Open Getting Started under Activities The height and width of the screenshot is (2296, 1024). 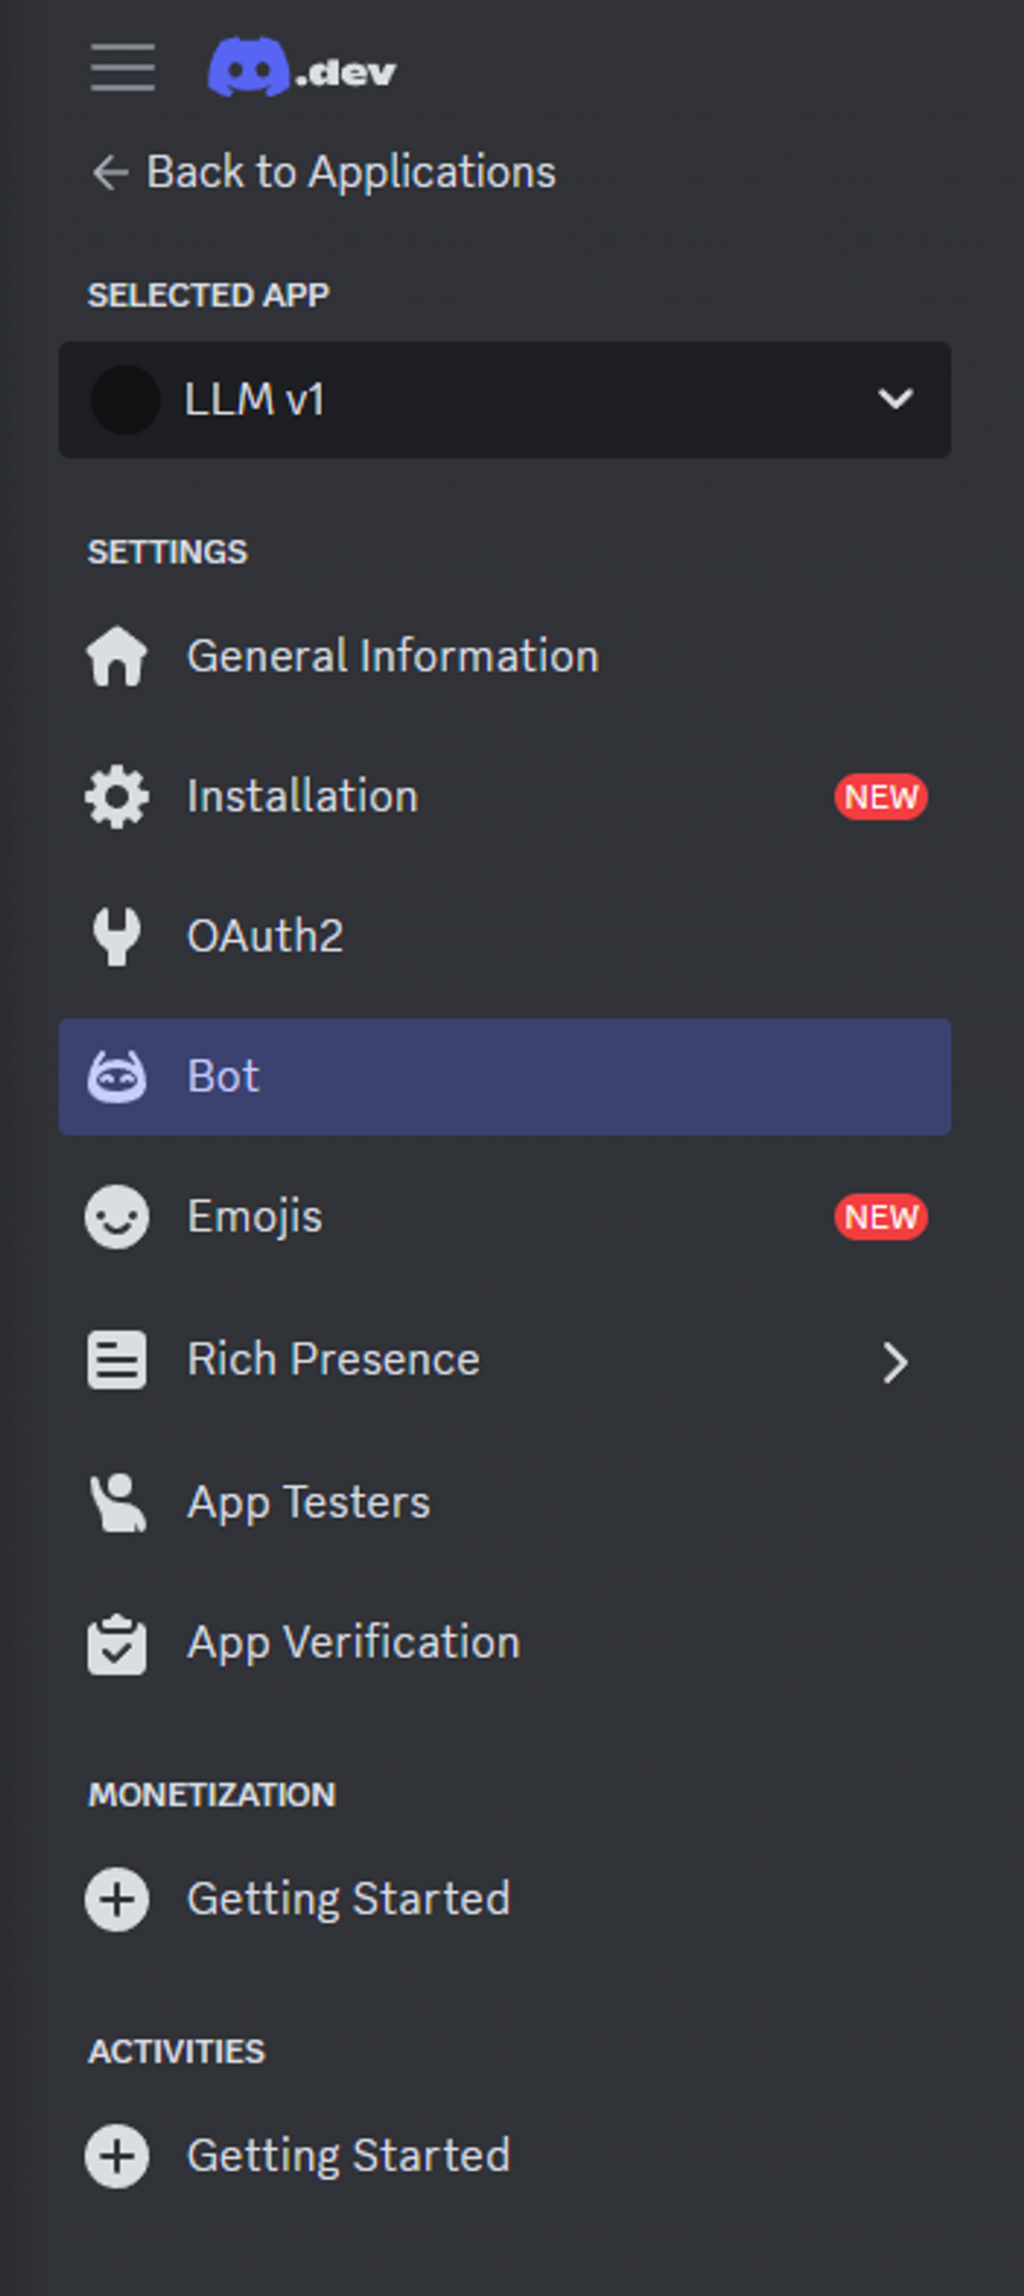(x=348, y=2156)
